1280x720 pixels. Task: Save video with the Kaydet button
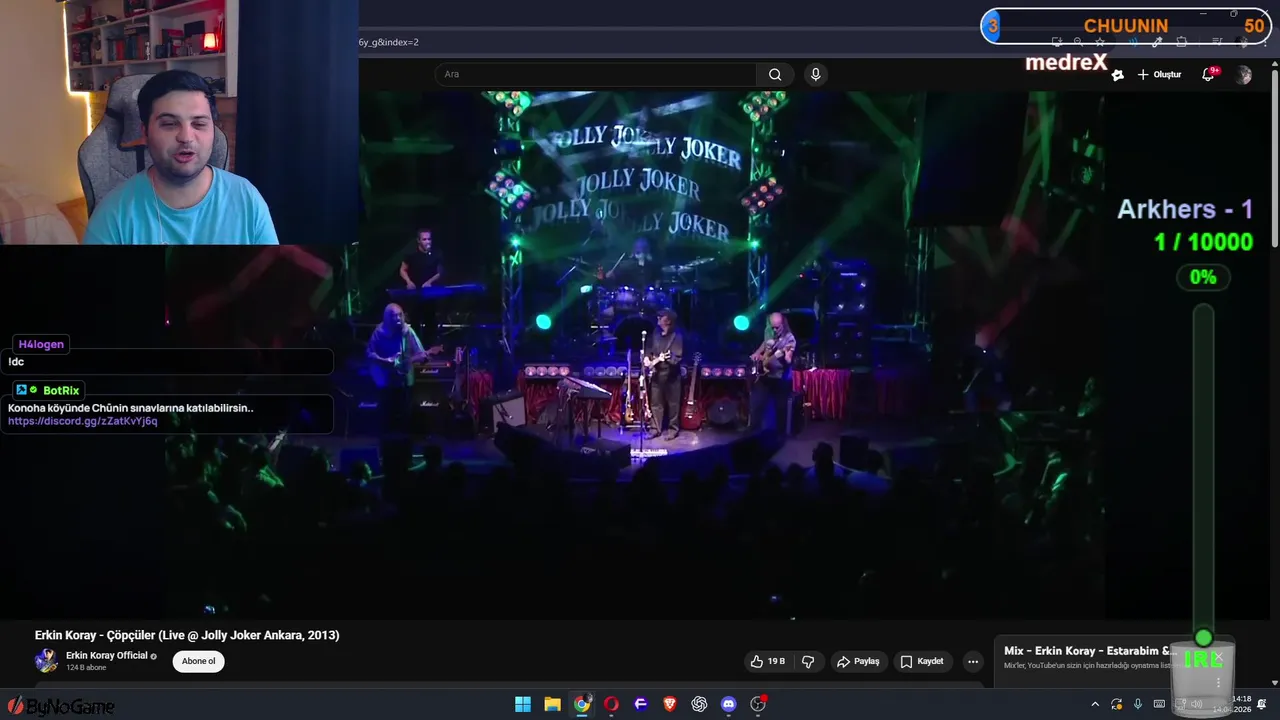tap(922, 661)
